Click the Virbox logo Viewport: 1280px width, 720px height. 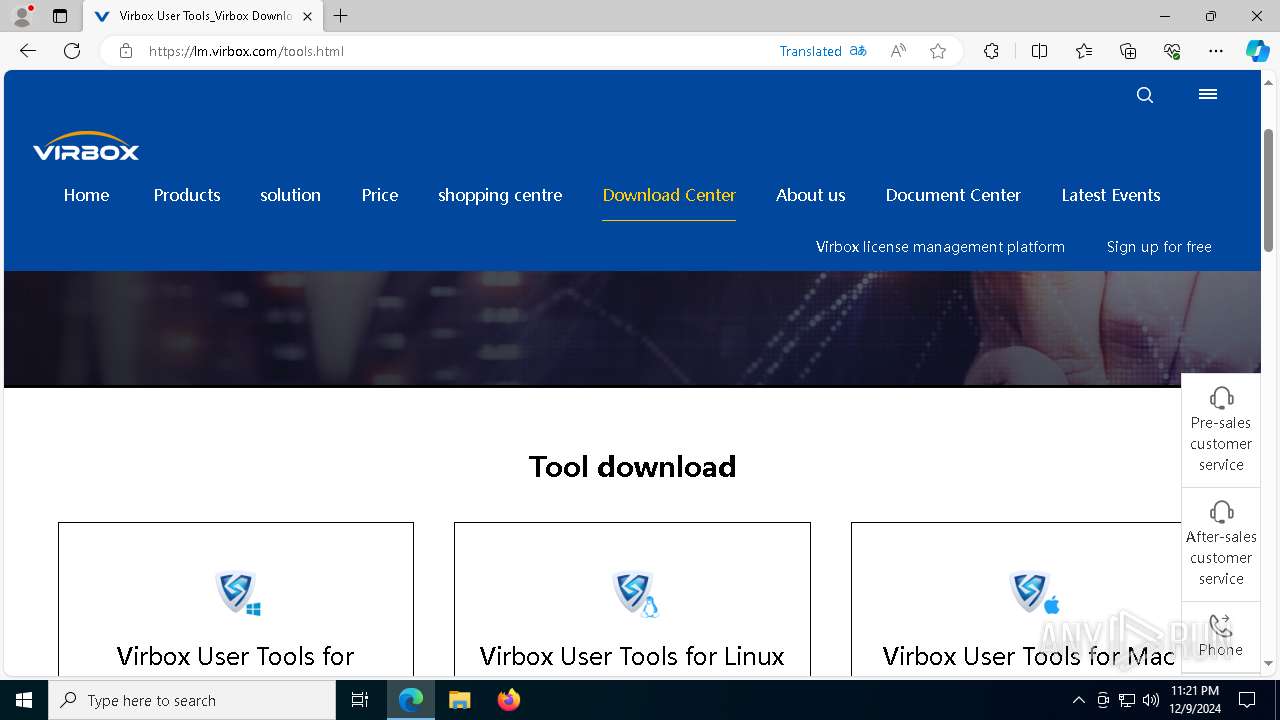point(86,146)
